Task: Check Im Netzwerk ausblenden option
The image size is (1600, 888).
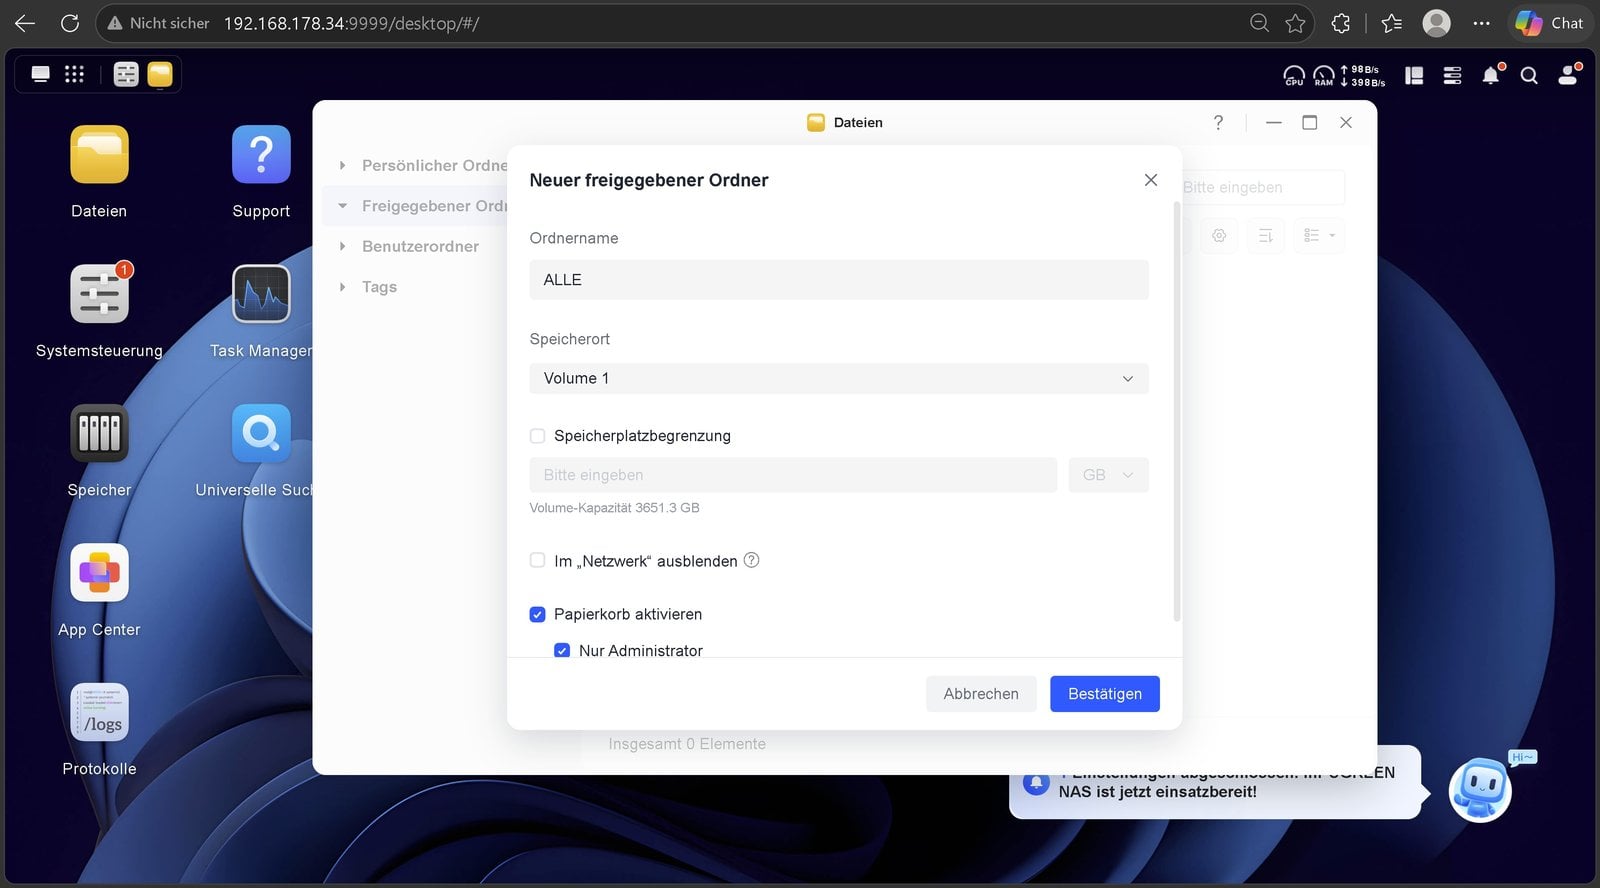Action: [537, 561]
